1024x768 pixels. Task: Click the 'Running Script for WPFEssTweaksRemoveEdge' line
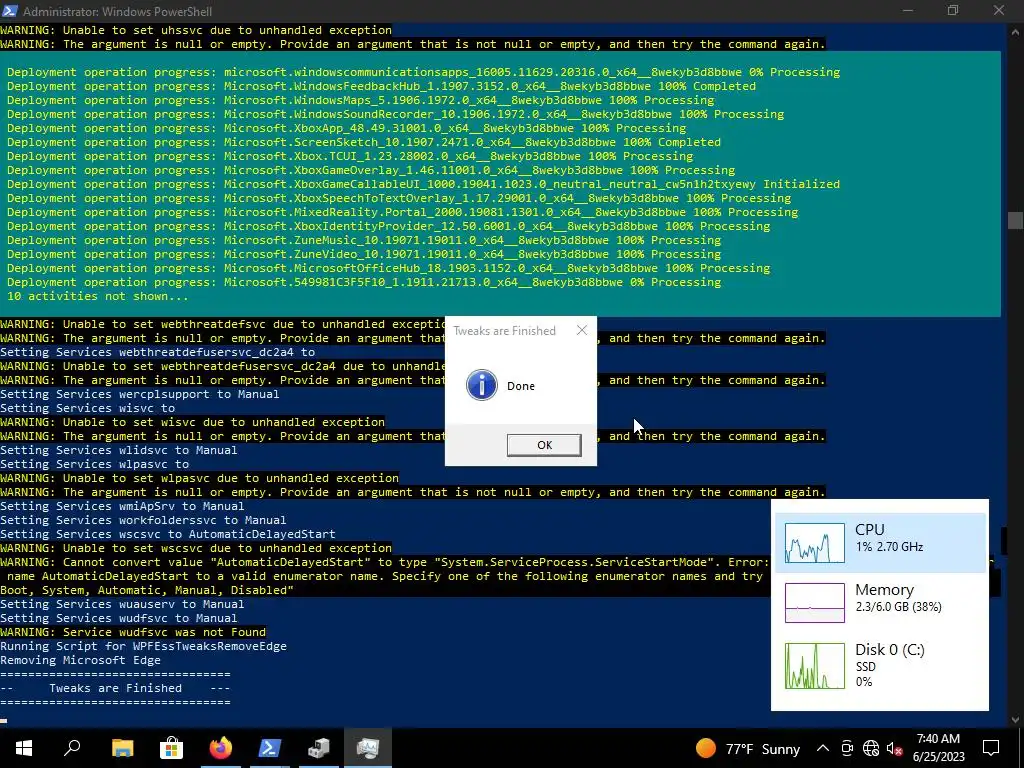pyautogui.click(x=144, y=646)
